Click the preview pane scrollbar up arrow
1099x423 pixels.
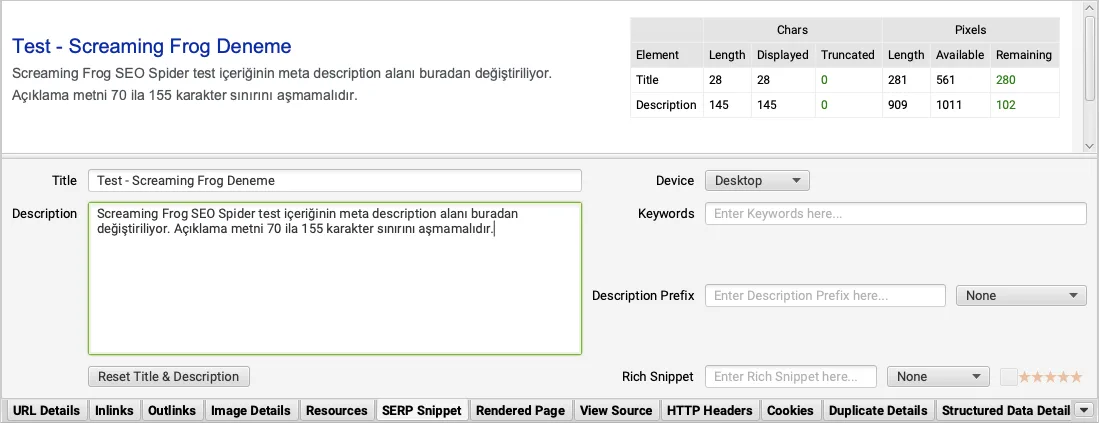pyautogui.click(x=1089, y=7)
